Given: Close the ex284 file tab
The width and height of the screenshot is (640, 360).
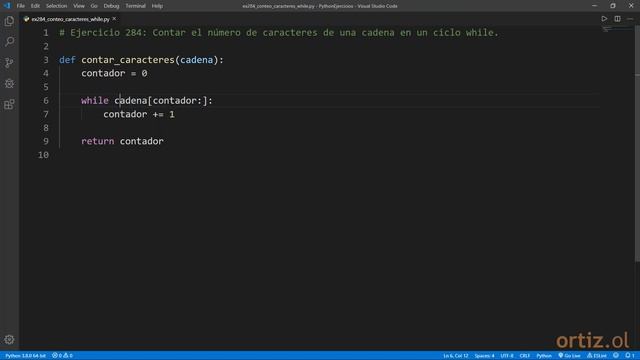Looking at the screenshot, I should [x=114, y=19].
